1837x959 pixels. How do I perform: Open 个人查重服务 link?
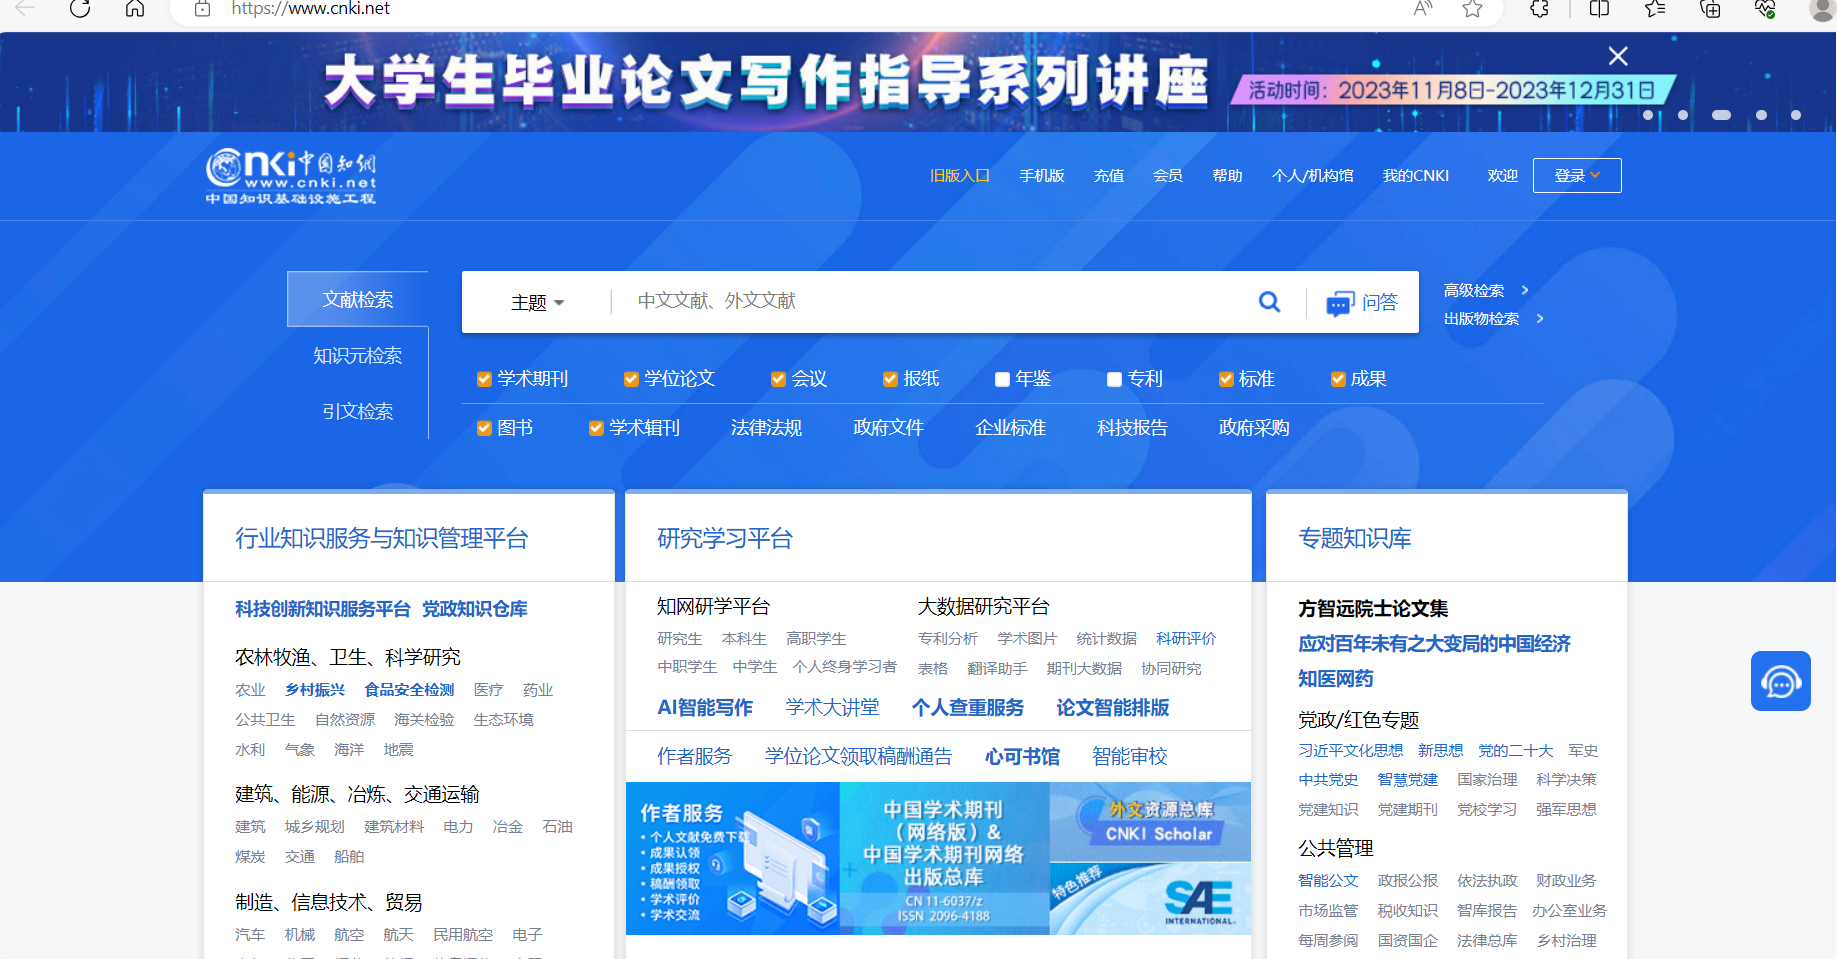click(967, 708)
